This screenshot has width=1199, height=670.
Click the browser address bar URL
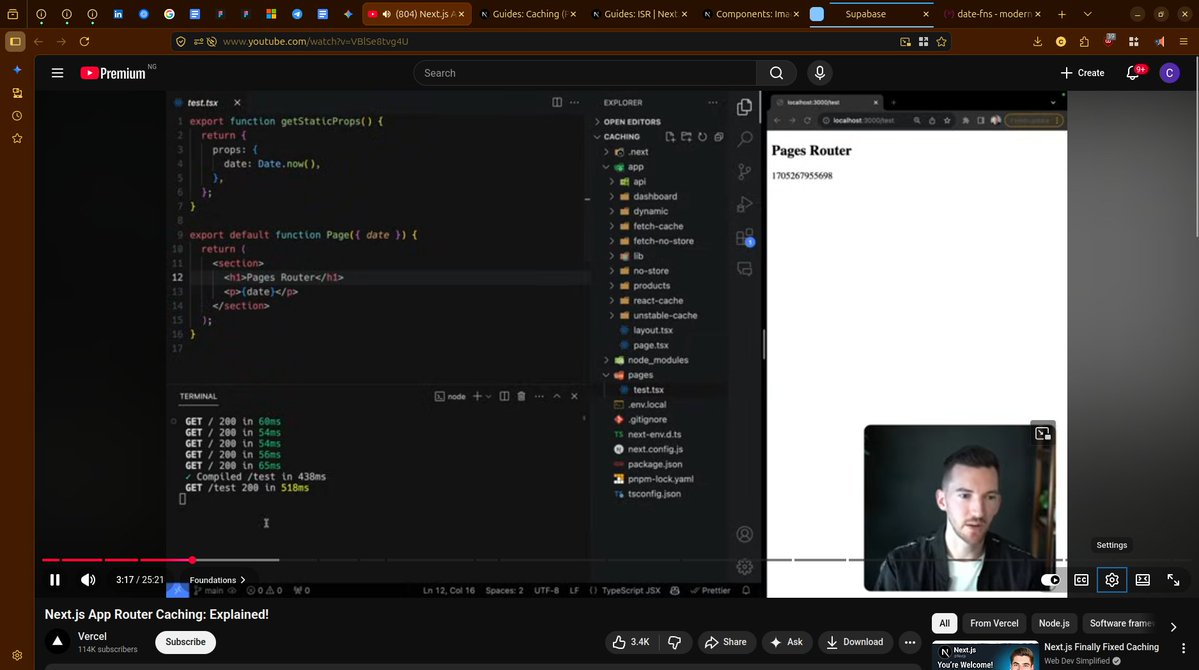coord(315,41)
